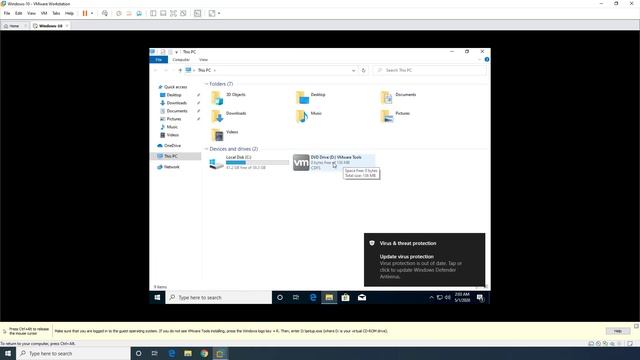Open the snapshot manager icon

(x=139, y=13)
